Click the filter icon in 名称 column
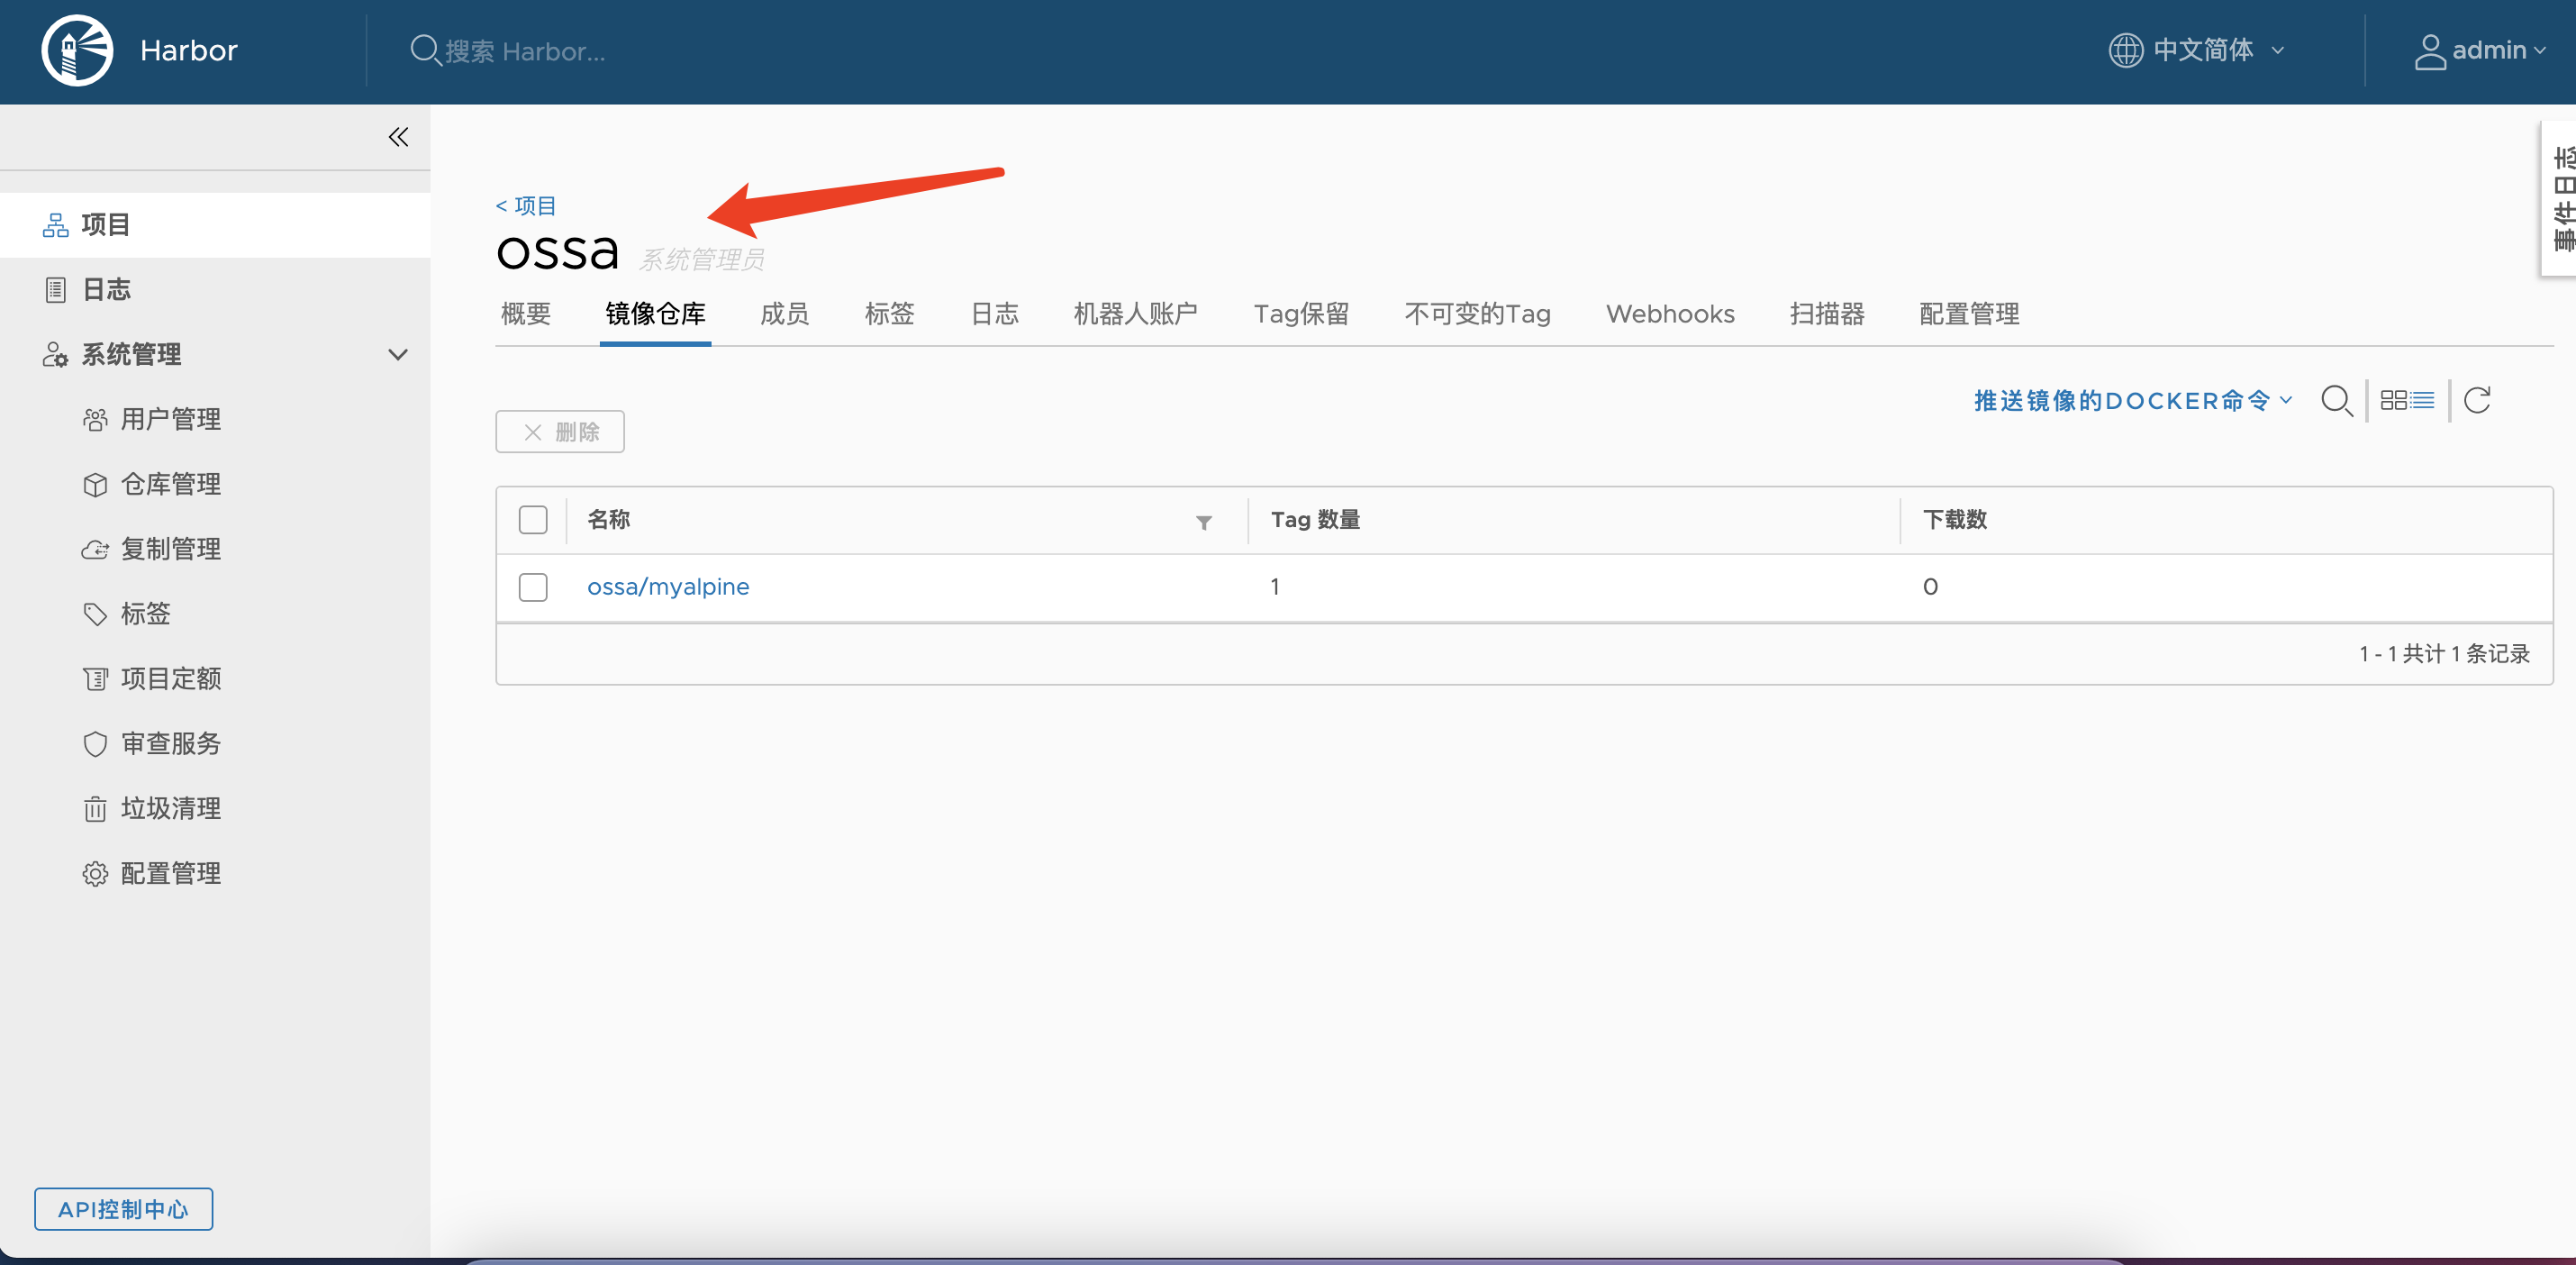Screen dimensions: 2576x1265 coord(1204,521)
